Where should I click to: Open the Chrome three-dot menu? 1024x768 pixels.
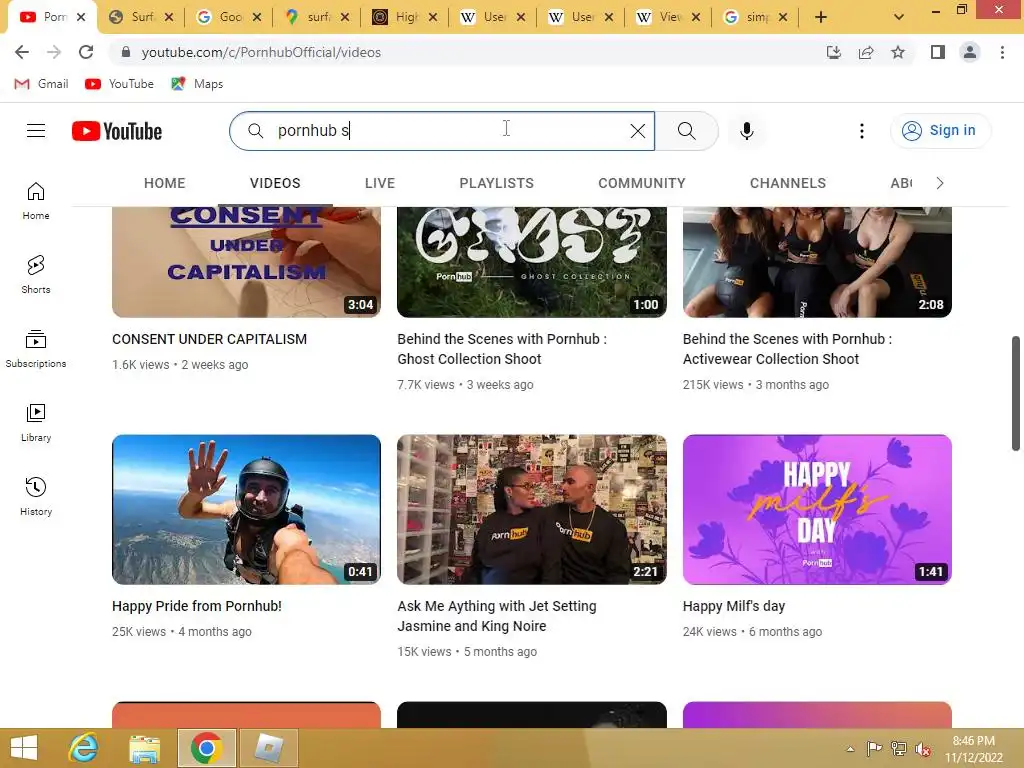(1002, 52)
